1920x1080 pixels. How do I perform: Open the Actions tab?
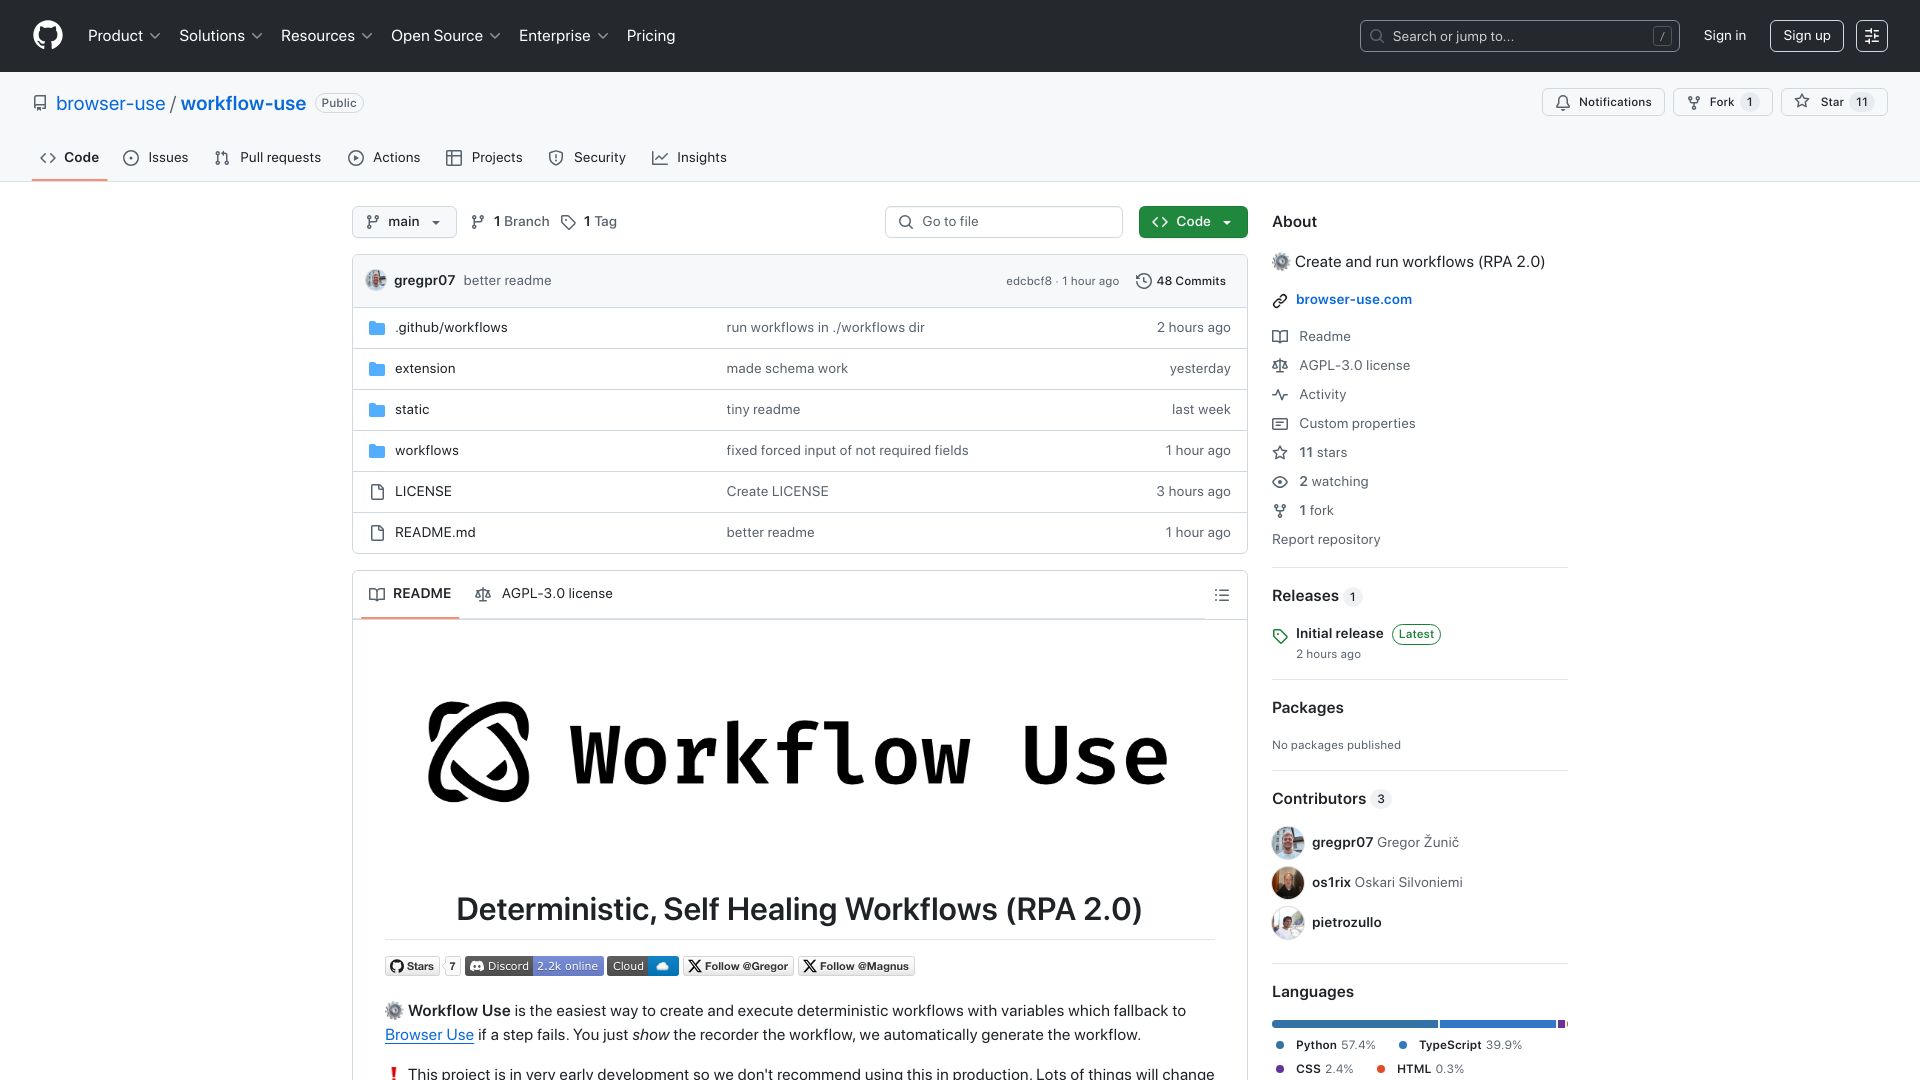[x=384, y=158]
